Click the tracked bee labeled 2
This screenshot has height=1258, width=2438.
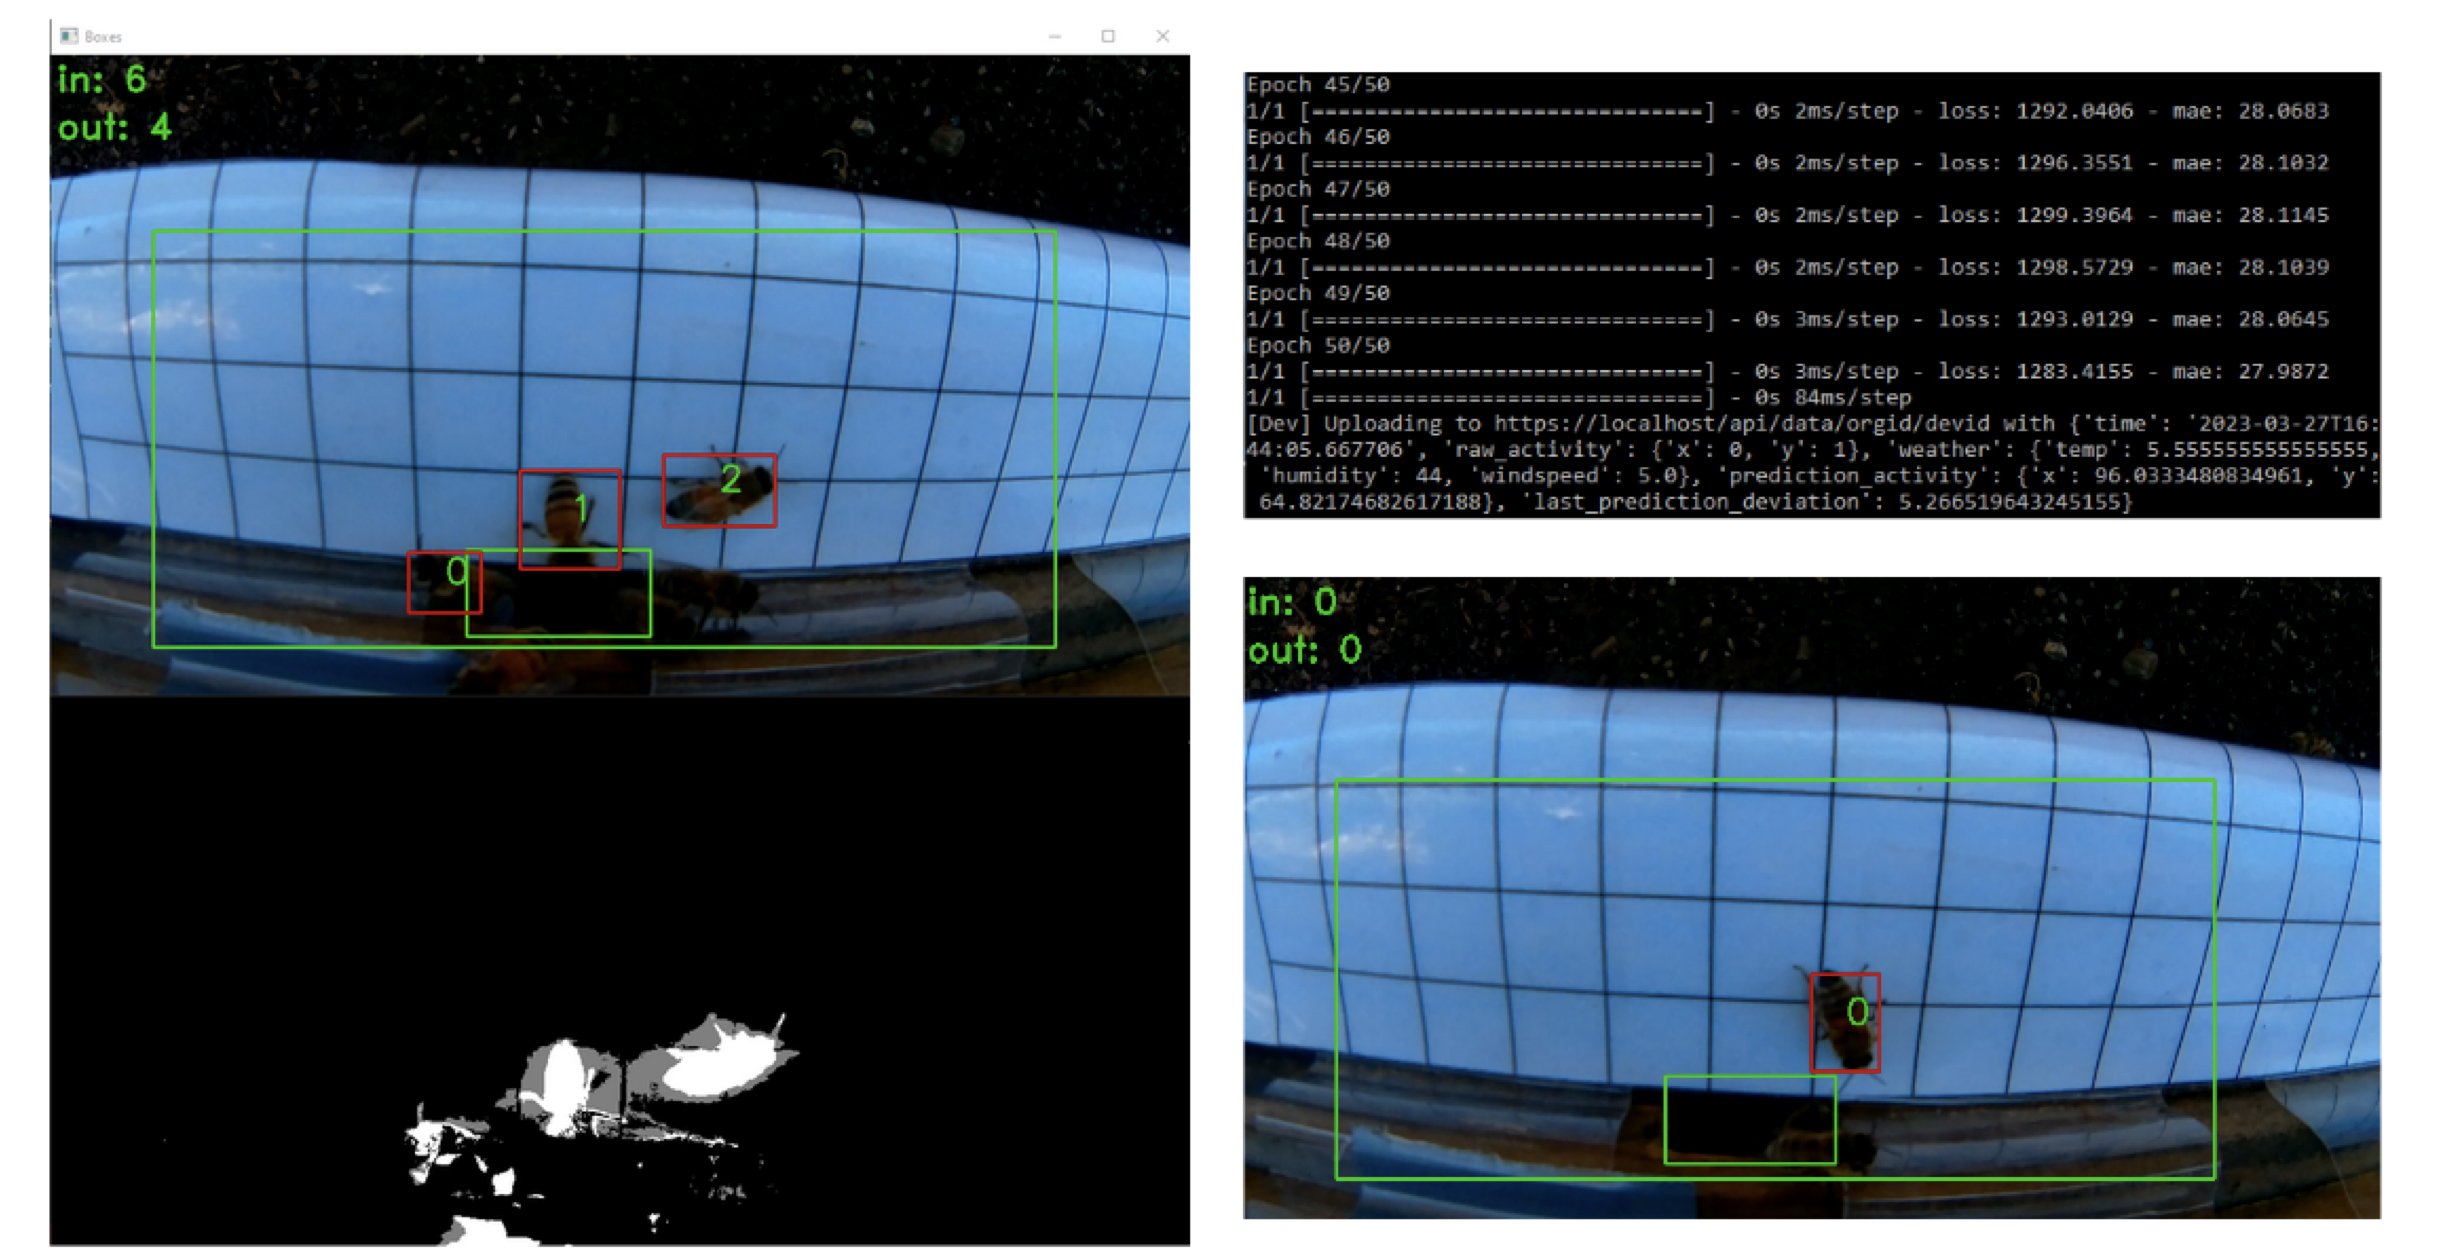click(719, 490)
